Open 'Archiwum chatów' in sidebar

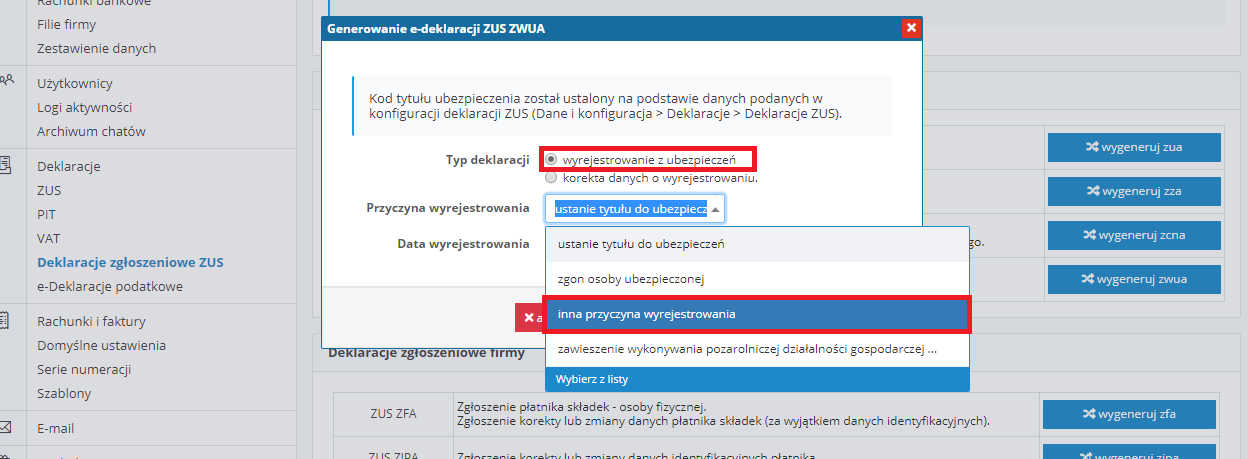point(91,131)
